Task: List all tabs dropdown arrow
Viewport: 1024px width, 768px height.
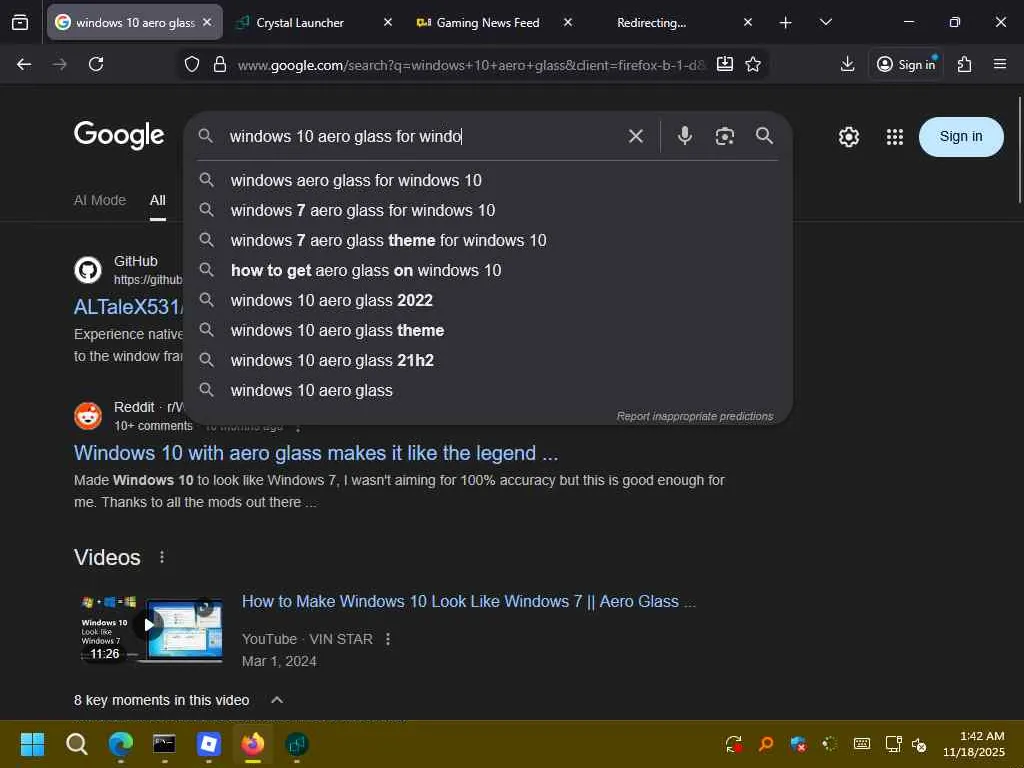Action: 825,23
